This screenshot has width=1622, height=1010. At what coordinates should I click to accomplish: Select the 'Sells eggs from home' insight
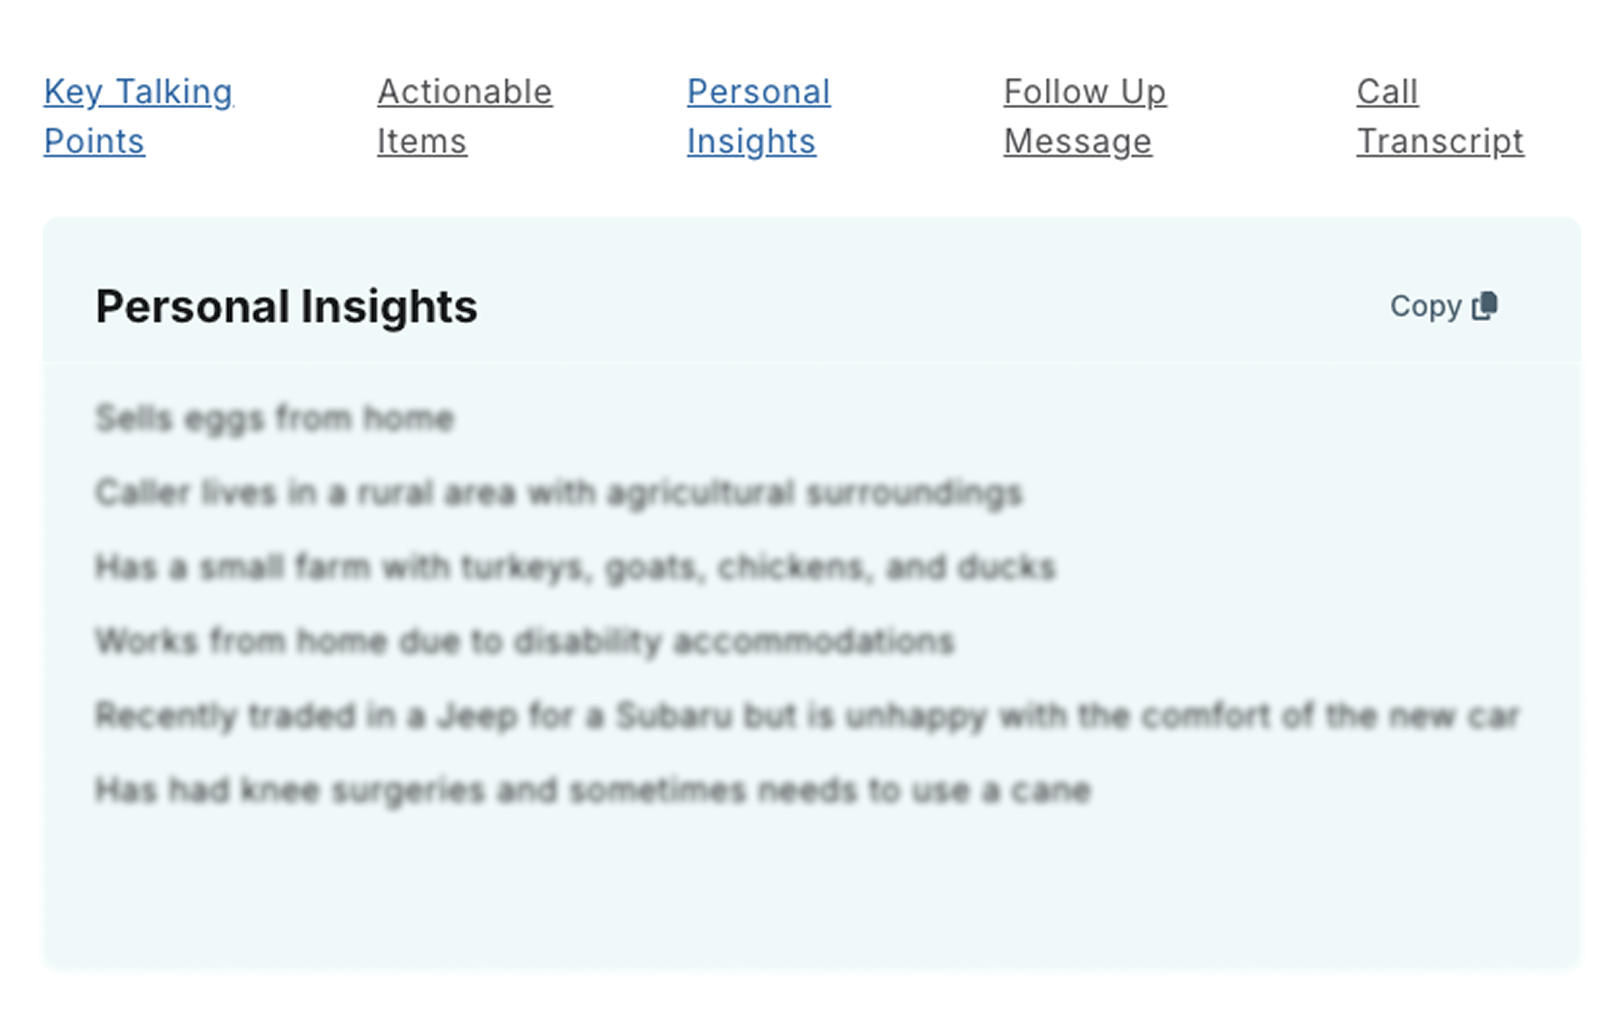point(274,418)
